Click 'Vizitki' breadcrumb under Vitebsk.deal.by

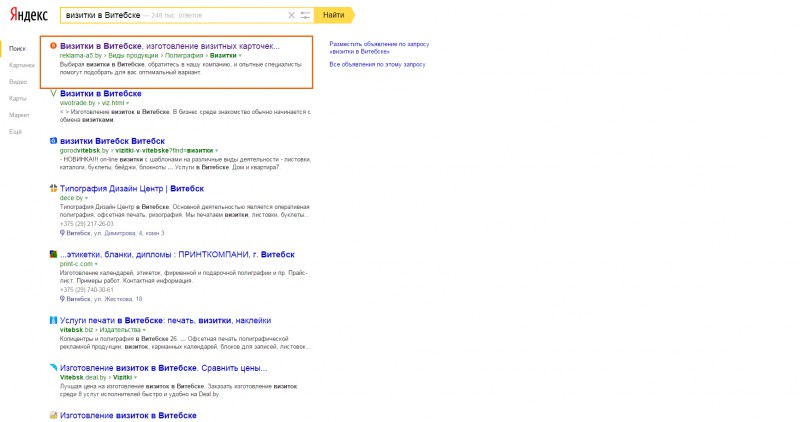122,377
